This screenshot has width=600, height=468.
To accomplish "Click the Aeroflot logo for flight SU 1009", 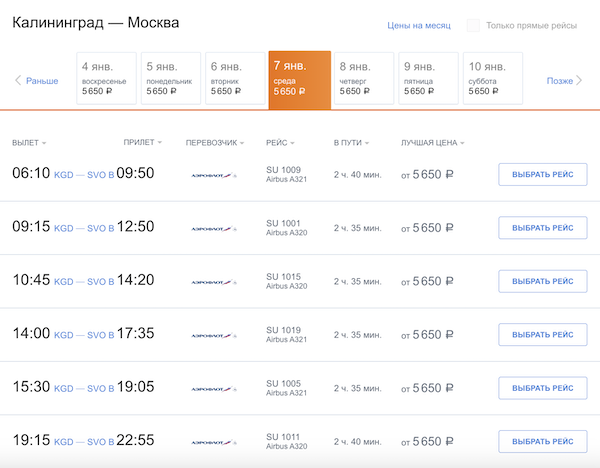I will click(x=213, y=174).
